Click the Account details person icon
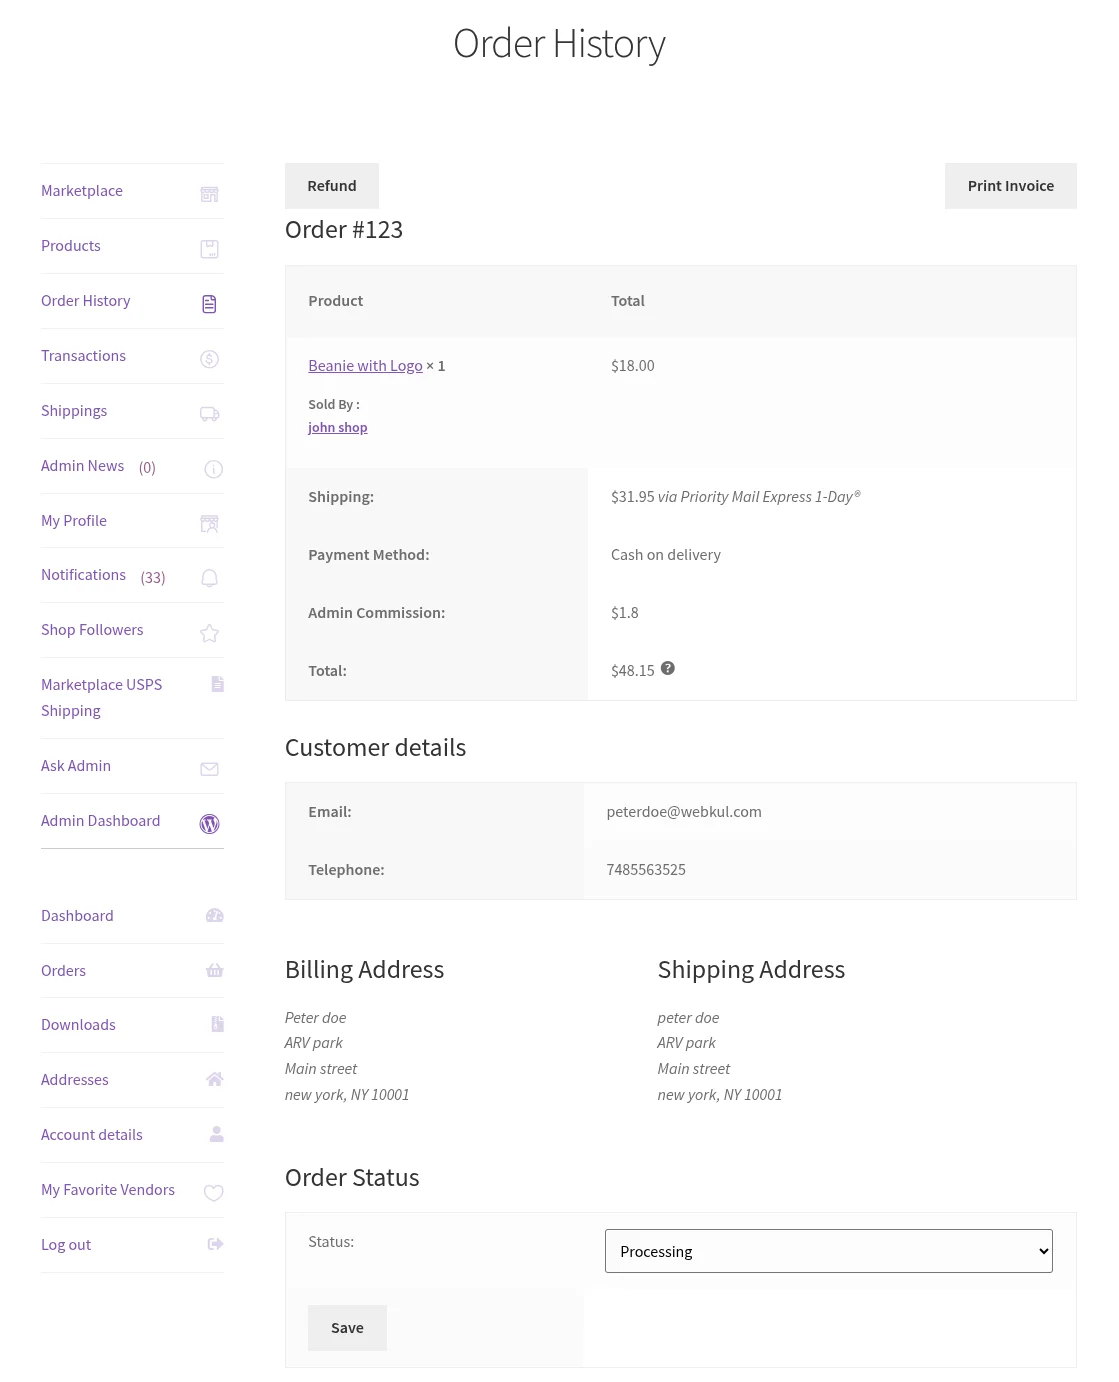 tap(216, 1134)
